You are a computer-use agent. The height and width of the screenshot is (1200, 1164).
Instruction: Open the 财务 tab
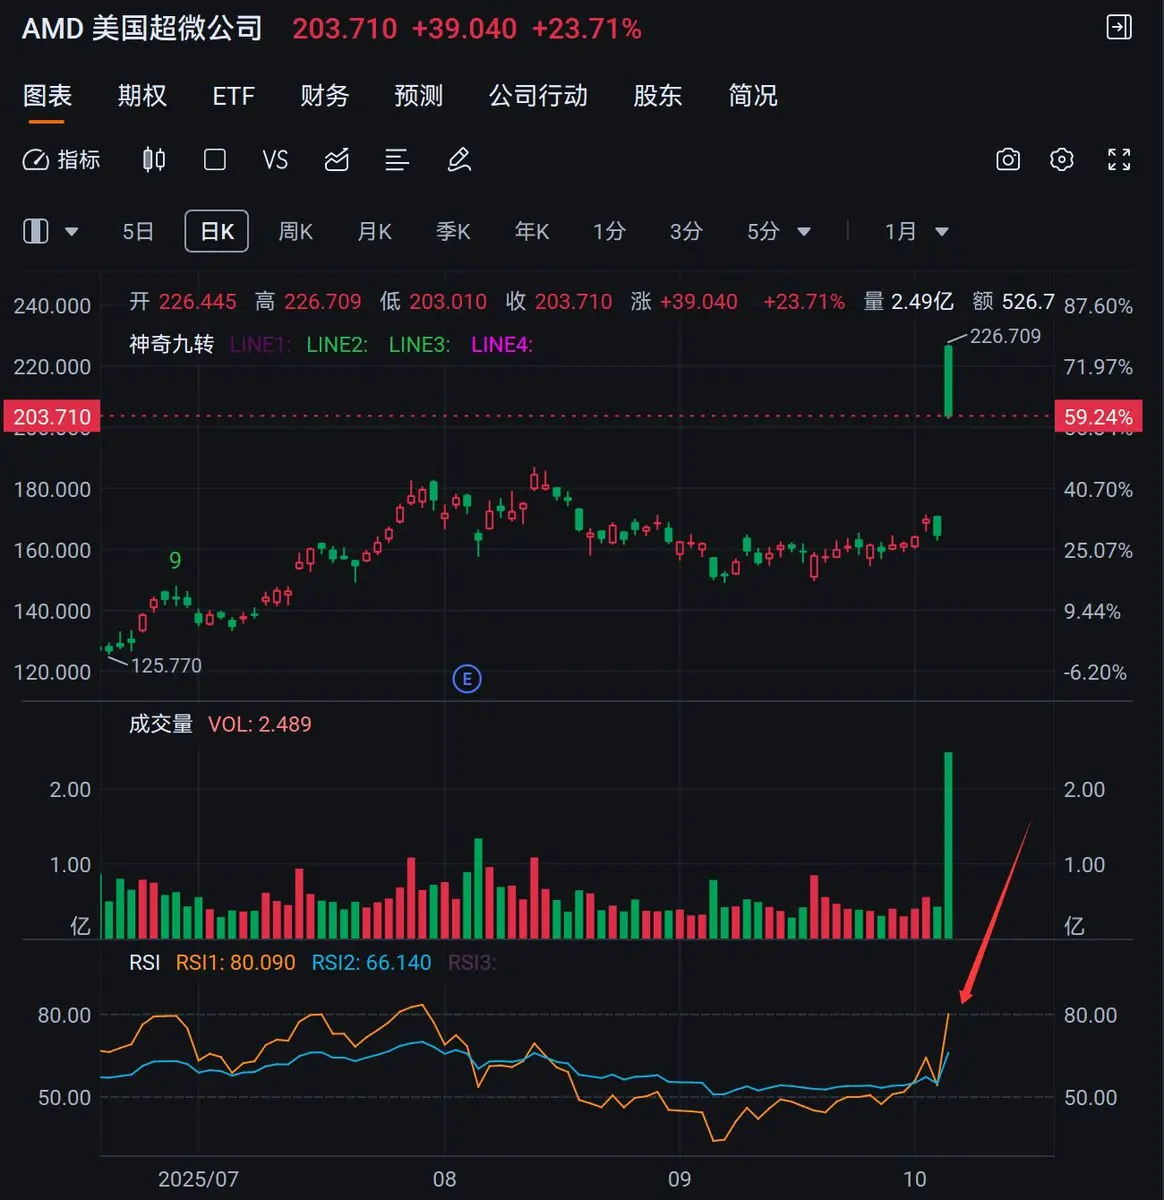[325, 96]
